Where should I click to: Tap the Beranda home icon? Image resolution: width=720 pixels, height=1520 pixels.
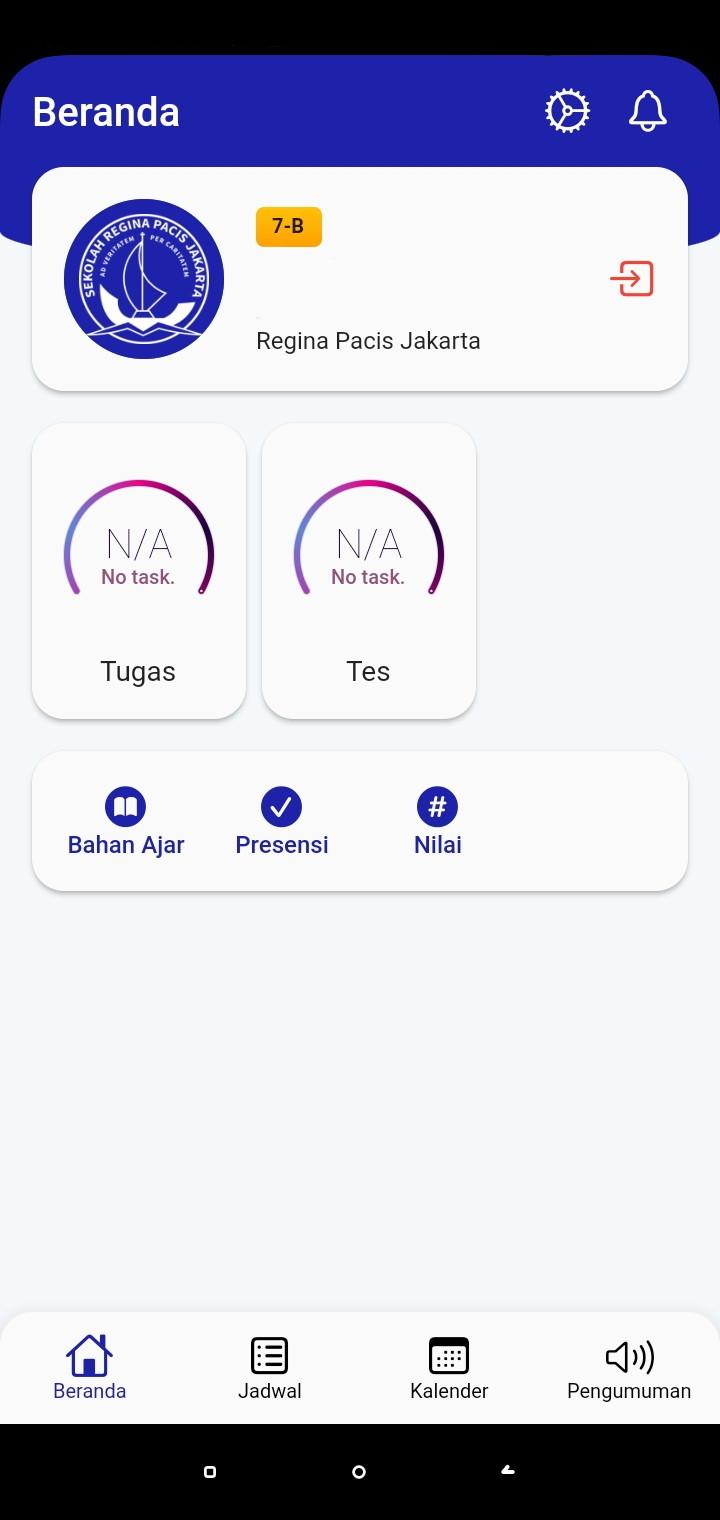tap(89, 1355)
